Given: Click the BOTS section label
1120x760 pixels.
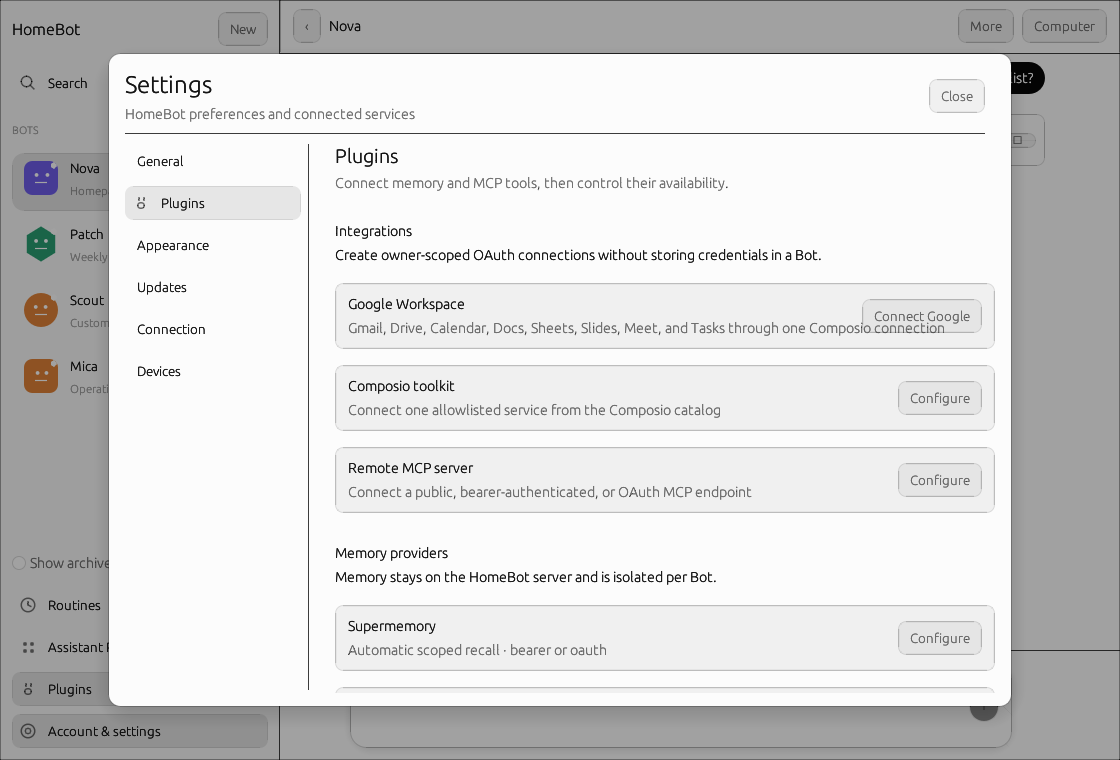Looking at the screenshot, I should click(x=25, y=130).
